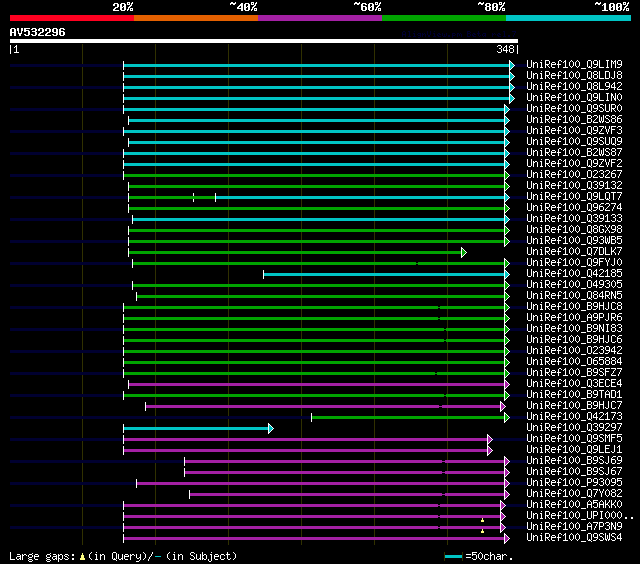Open the UniRef100_B9TAD1 entry

coord(574,395)
